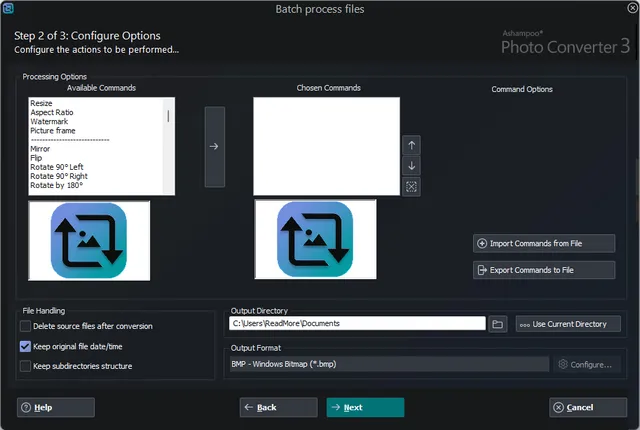This screenshot has width=640, height=430.
Task: Remove the chosen command with the X icon
Action: click(412, 187)
